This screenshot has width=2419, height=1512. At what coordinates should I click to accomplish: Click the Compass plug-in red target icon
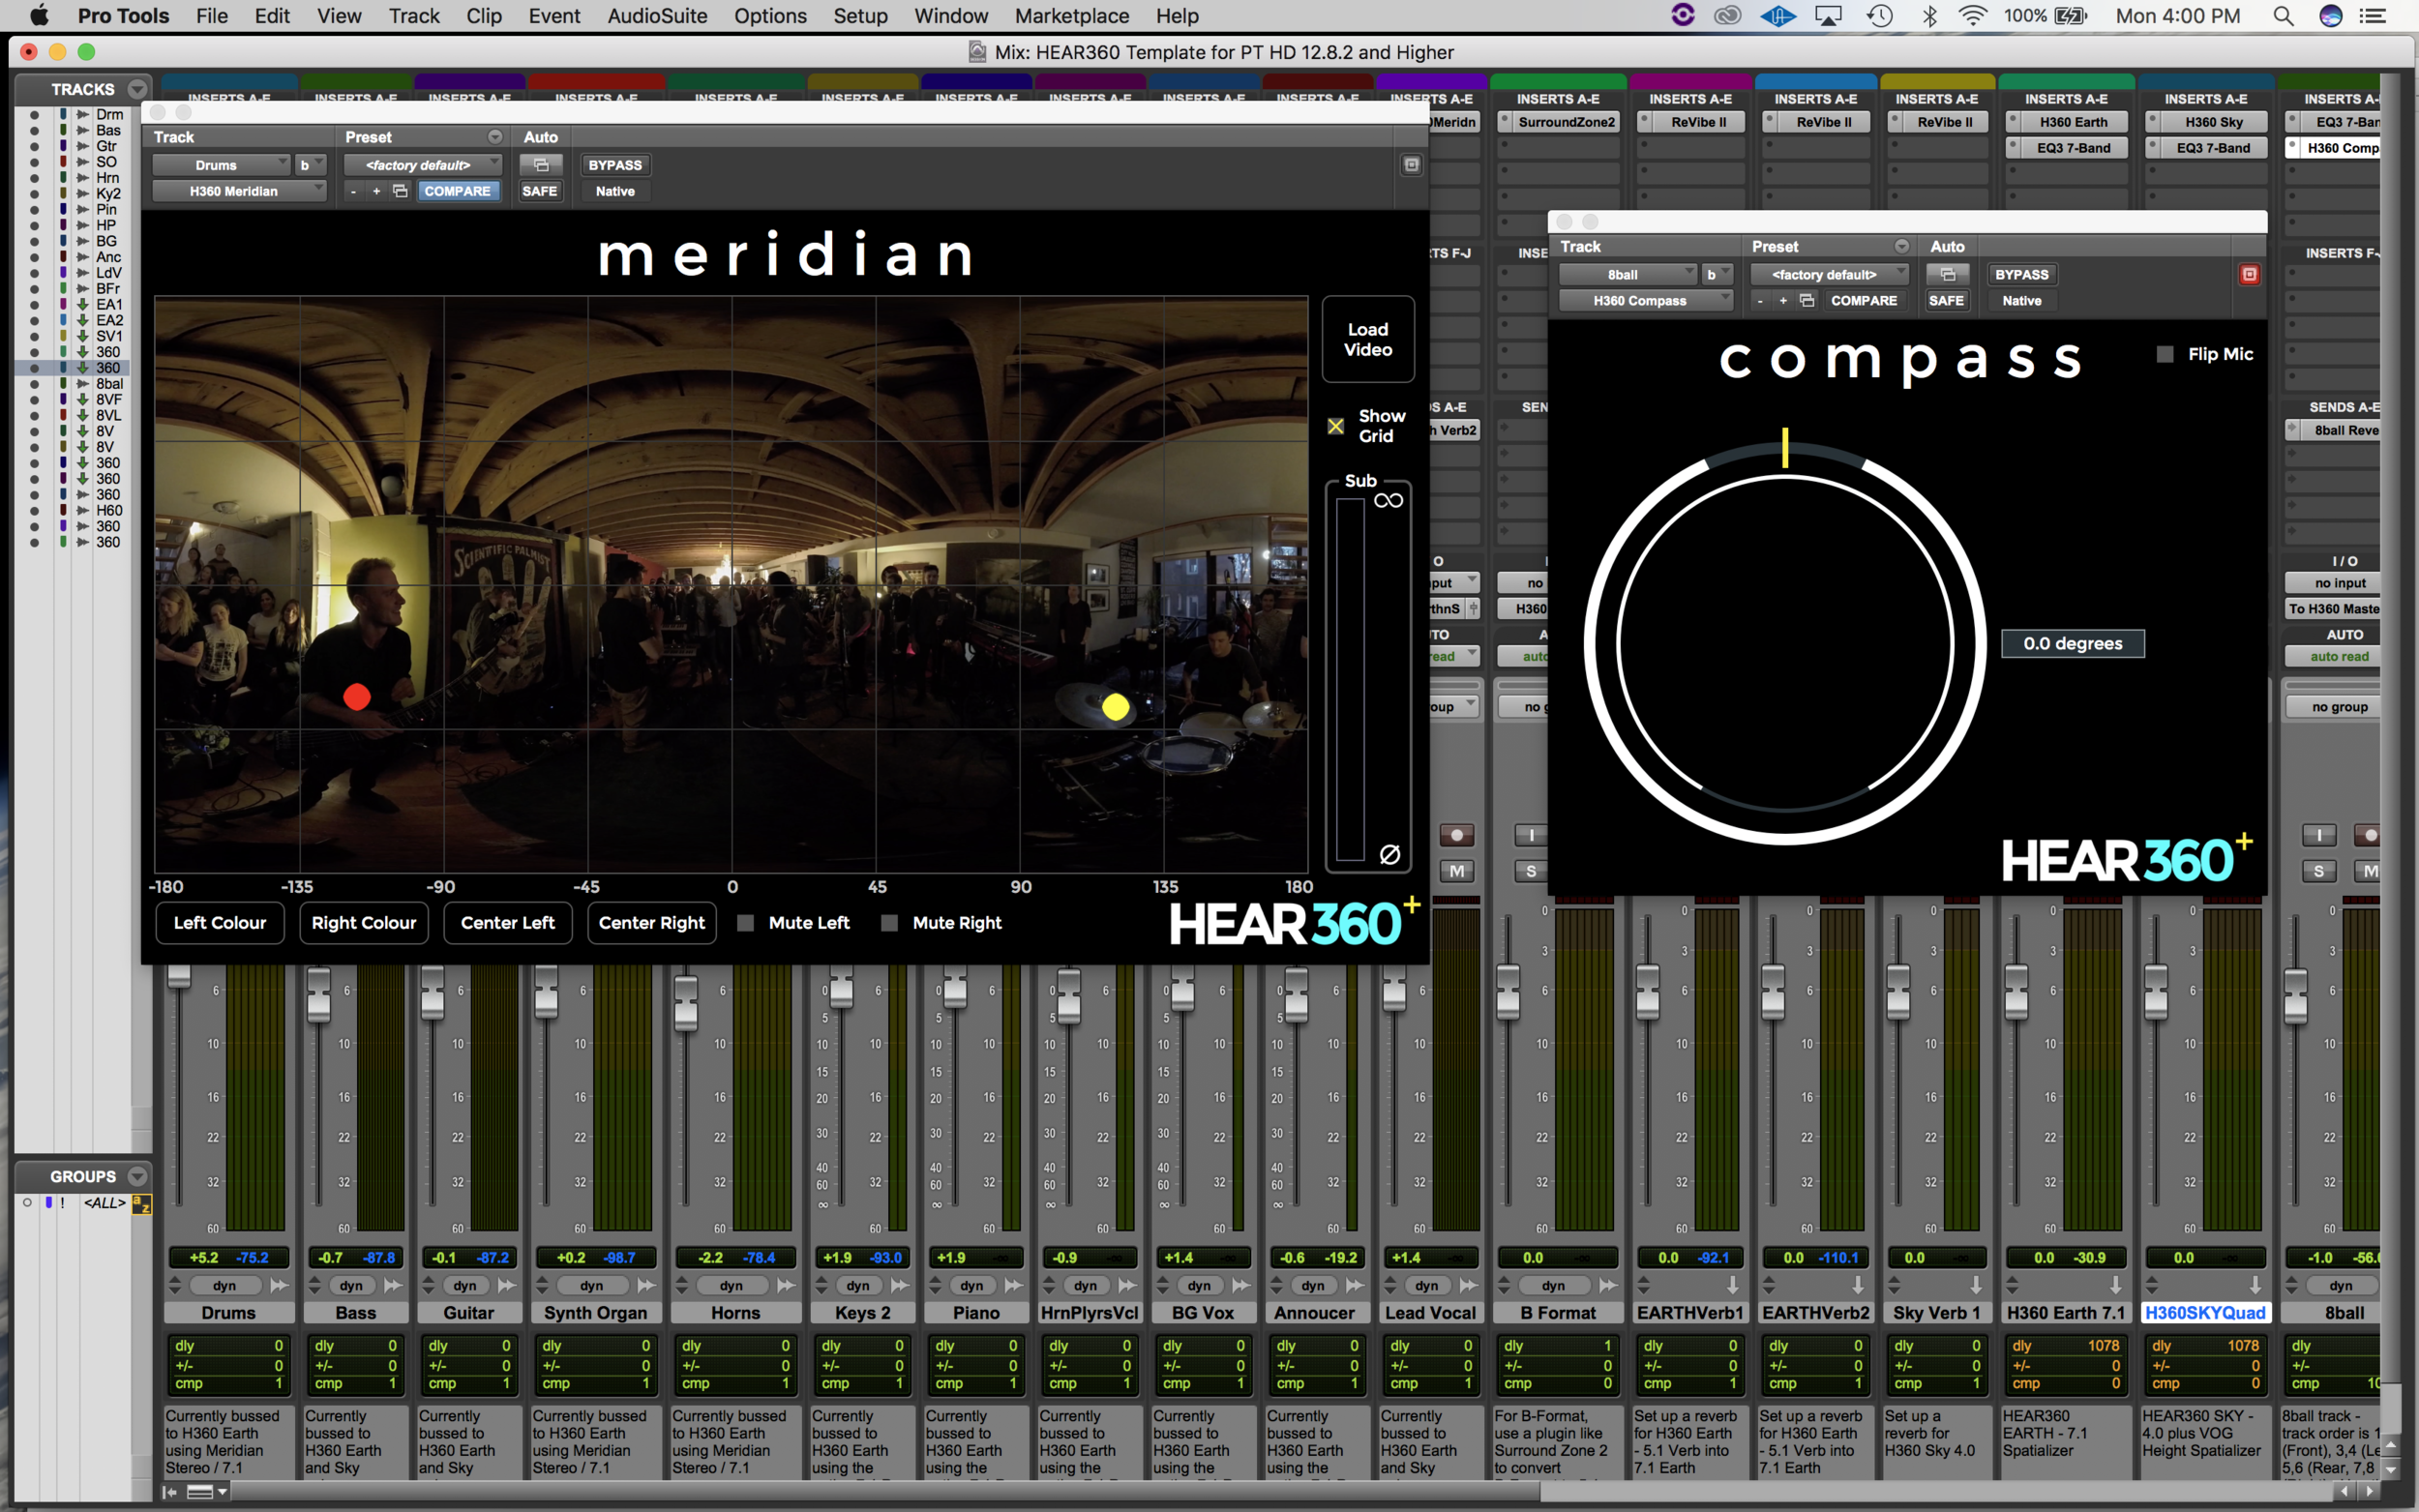[2249, 274]
